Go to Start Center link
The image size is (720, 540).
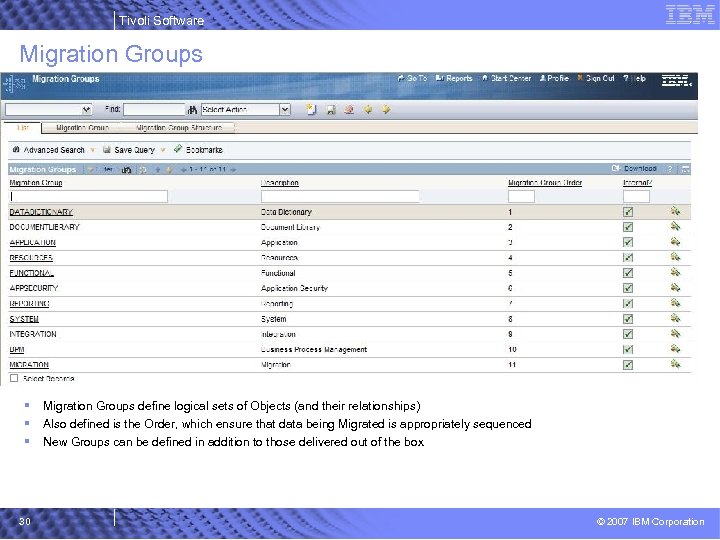pyautogui.click(x=506, y=79)
